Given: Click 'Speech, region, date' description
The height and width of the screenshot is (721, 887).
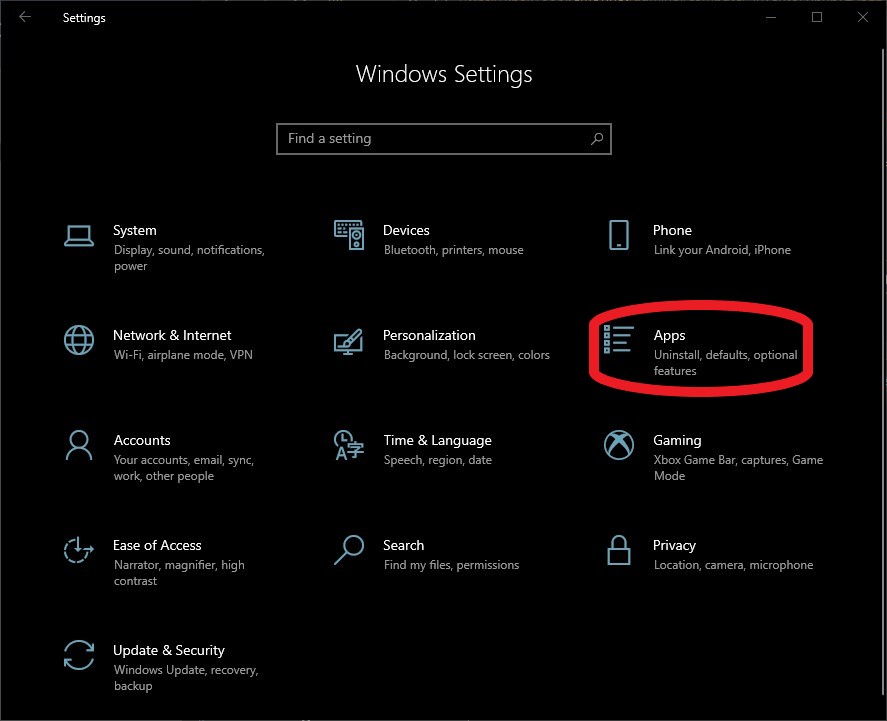Looking at the screenshot, I should (438, 460).
